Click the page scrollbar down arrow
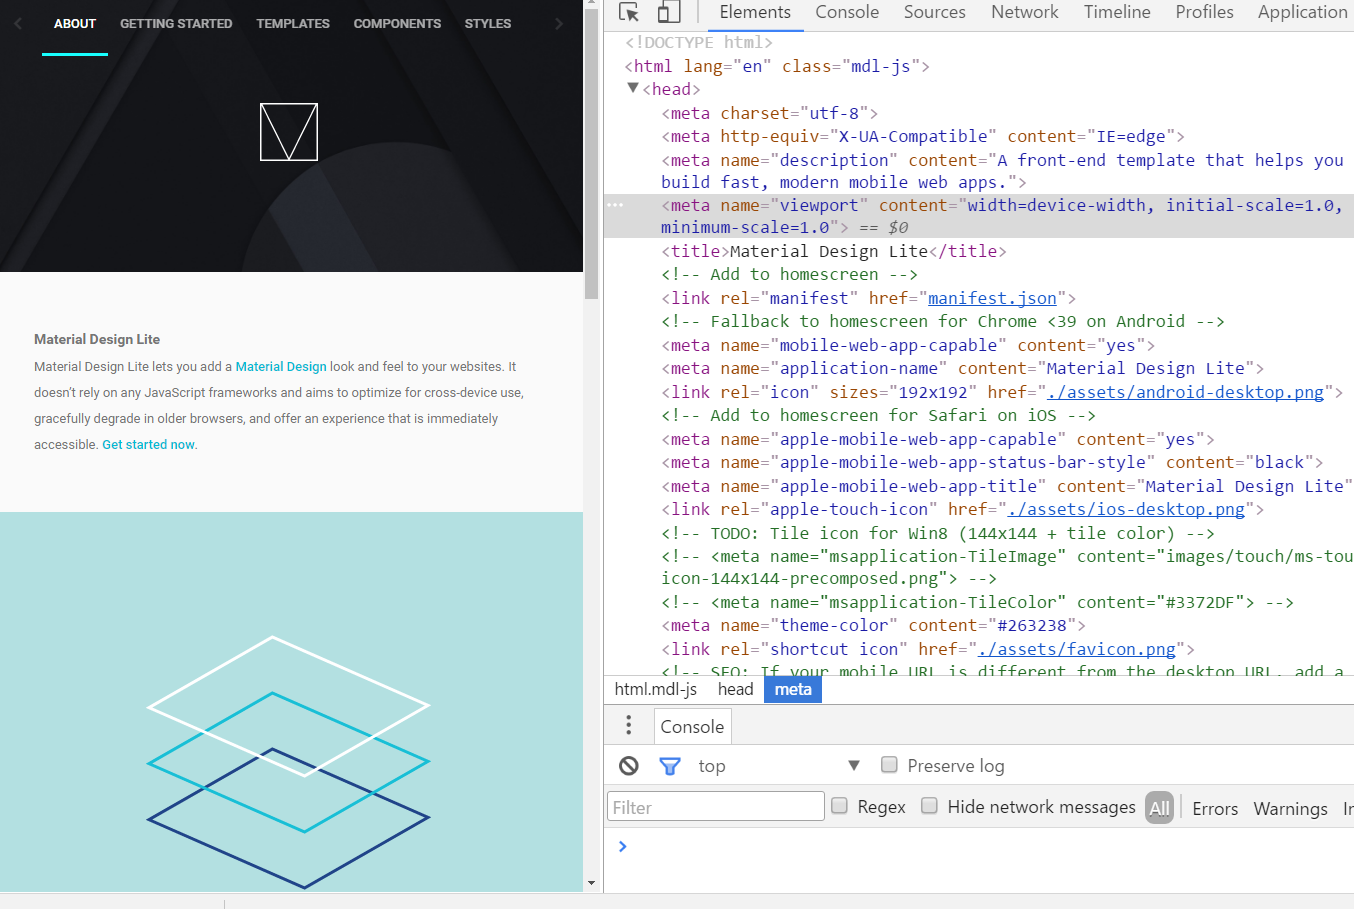The height and width of the screenshot is (909, 1354). [x=591, y=883]
